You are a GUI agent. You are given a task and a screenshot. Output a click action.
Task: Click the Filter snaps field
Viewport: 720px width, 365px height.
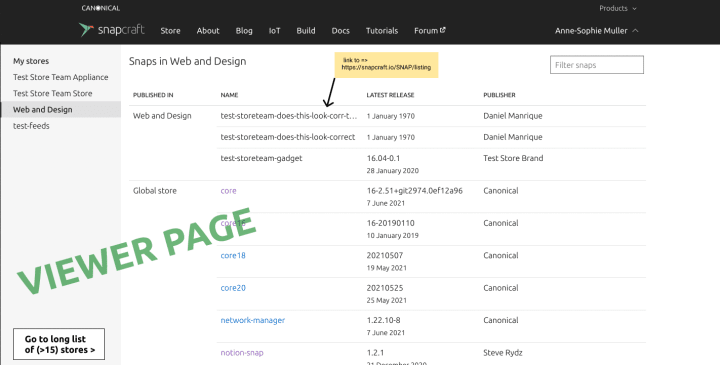point(596,65)
